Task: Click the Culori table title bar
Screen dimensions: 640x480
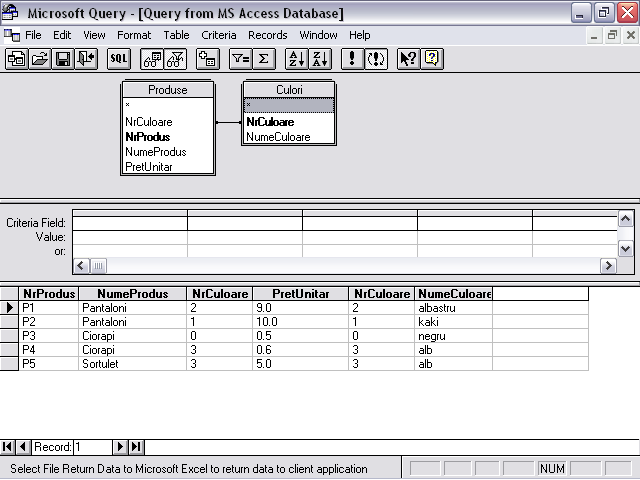Action: (x=289, y=89)
